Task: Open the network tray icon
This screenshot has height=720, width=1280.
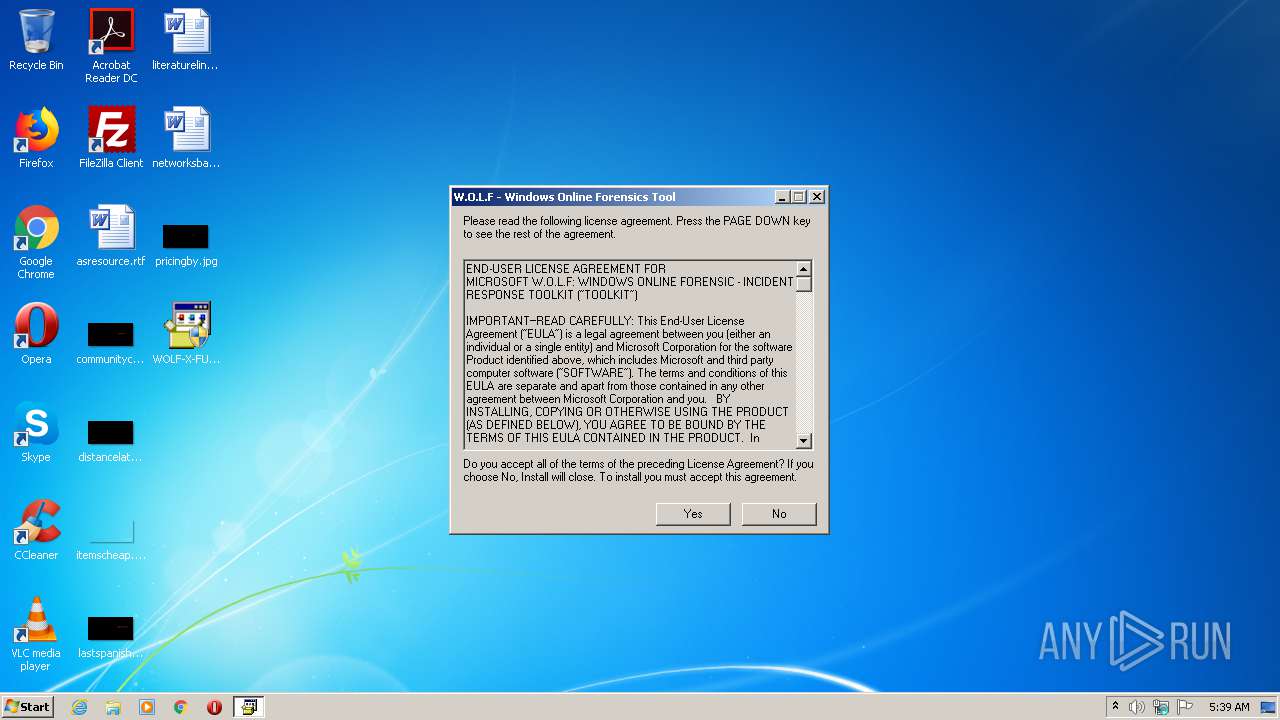Action: coord(1161,707)
